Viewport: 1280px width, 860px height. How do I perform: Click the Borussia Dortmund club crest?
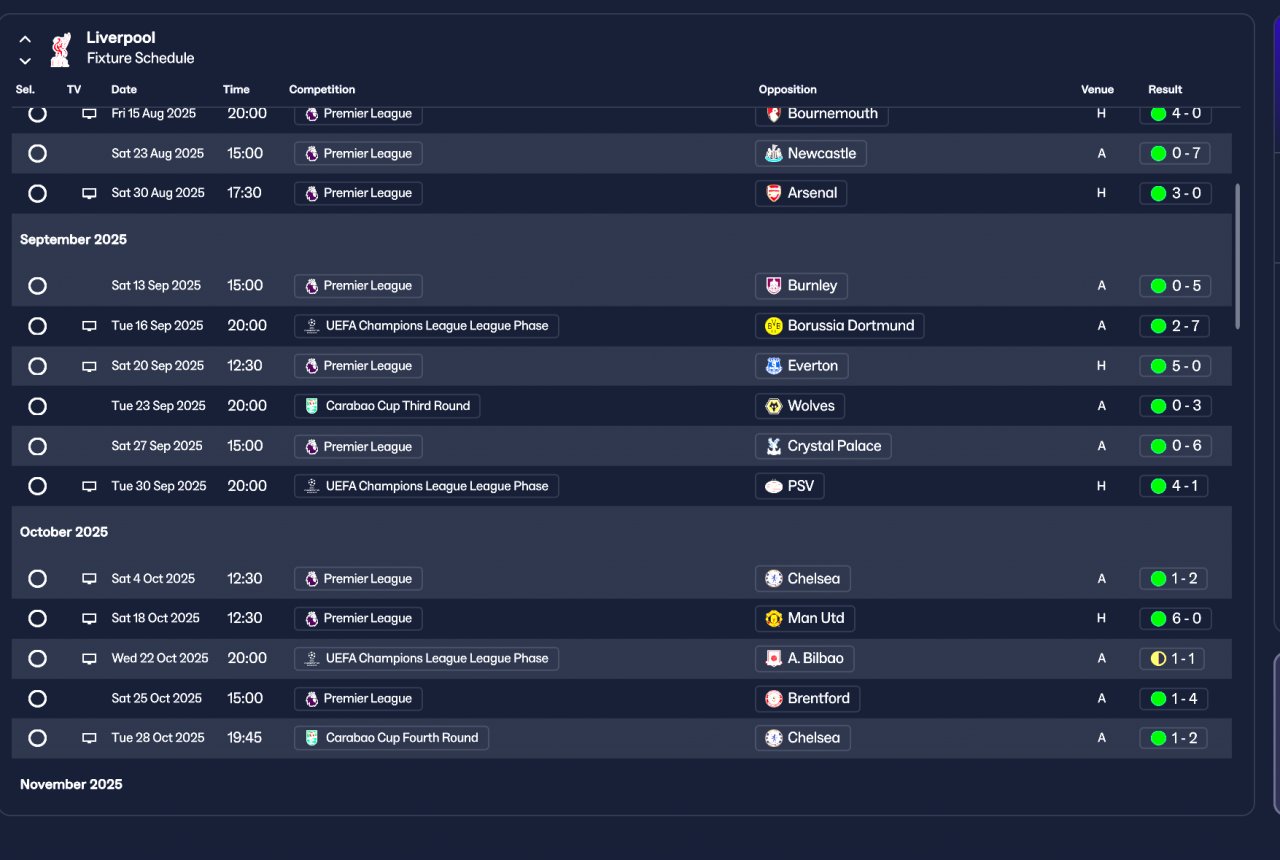pyautogui.click(x=773, y=326)
